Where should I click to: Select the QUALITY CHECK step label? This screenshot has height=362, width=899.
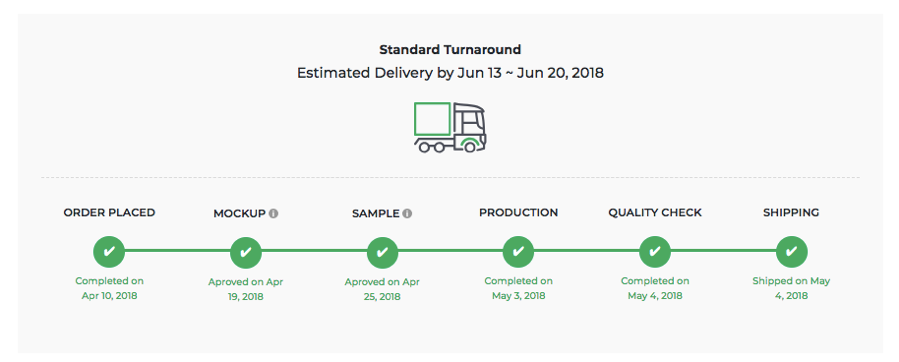pos(655,213)
